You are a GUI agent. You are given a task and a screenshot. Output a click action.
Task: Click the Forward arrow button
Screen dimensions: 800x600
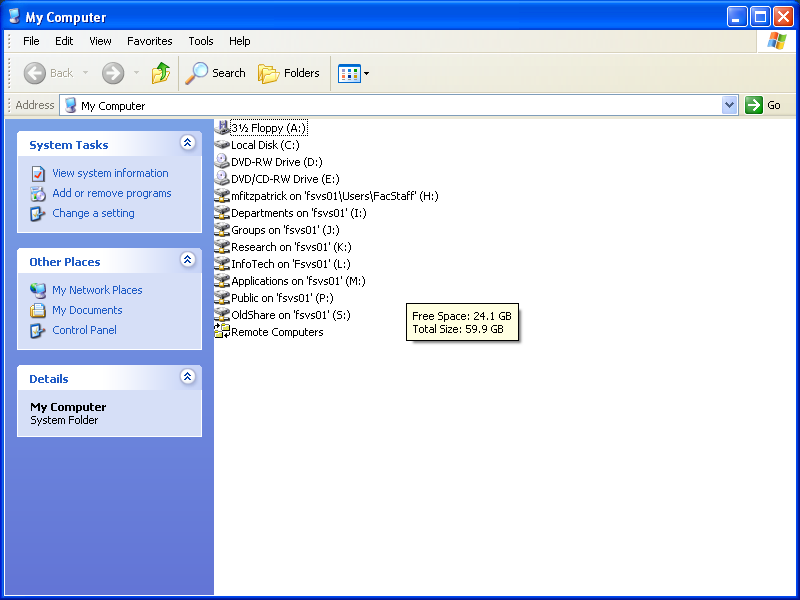coord(113,73)
